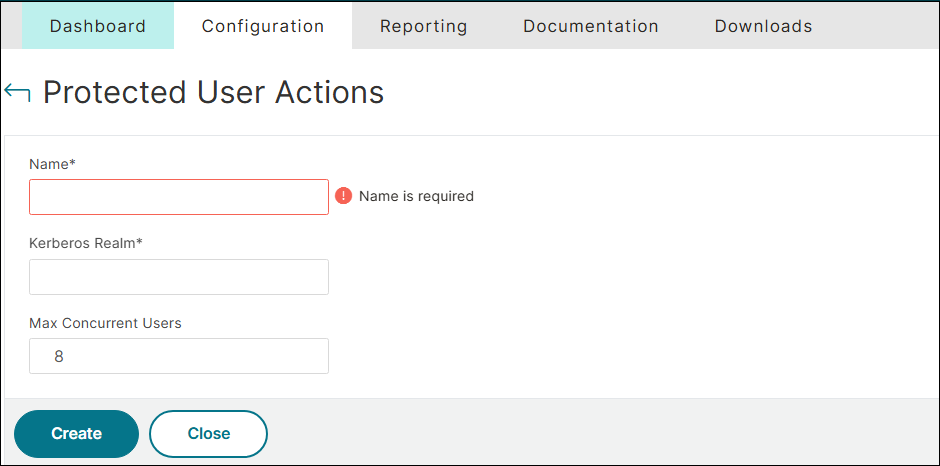This screenshot has width=940, height=466.
Task: Click the Protected User Actions heading
Action: pos(213,92)
